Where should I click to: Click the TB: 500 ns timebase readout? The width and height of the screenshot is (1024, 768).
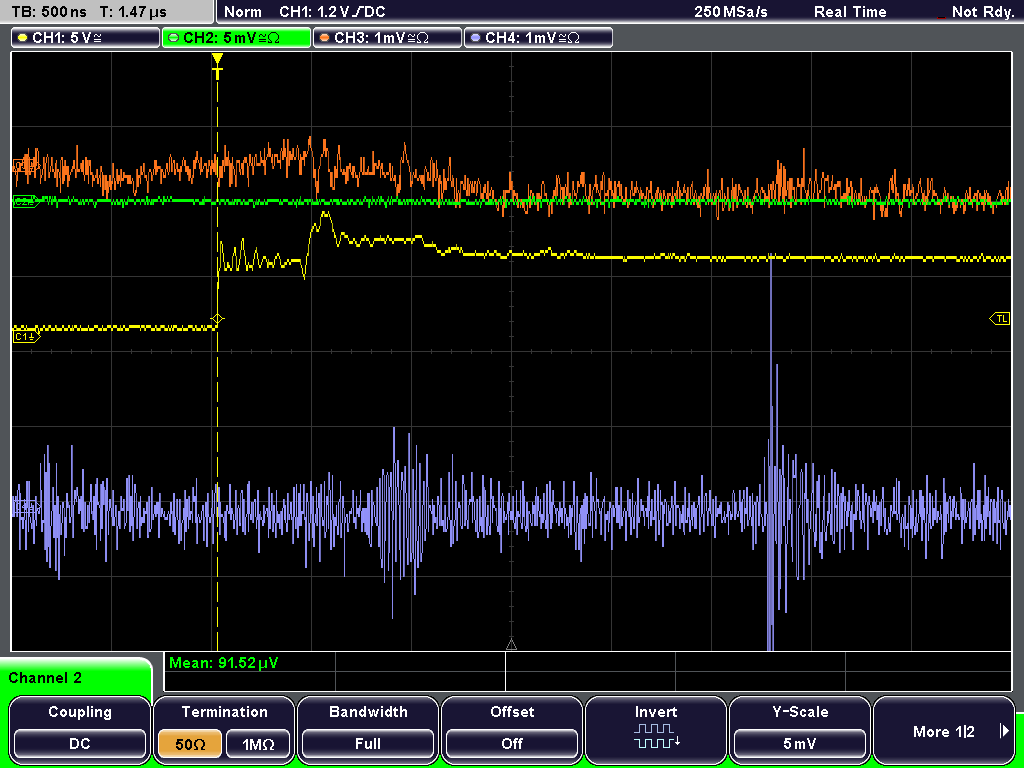click(50, 12)
